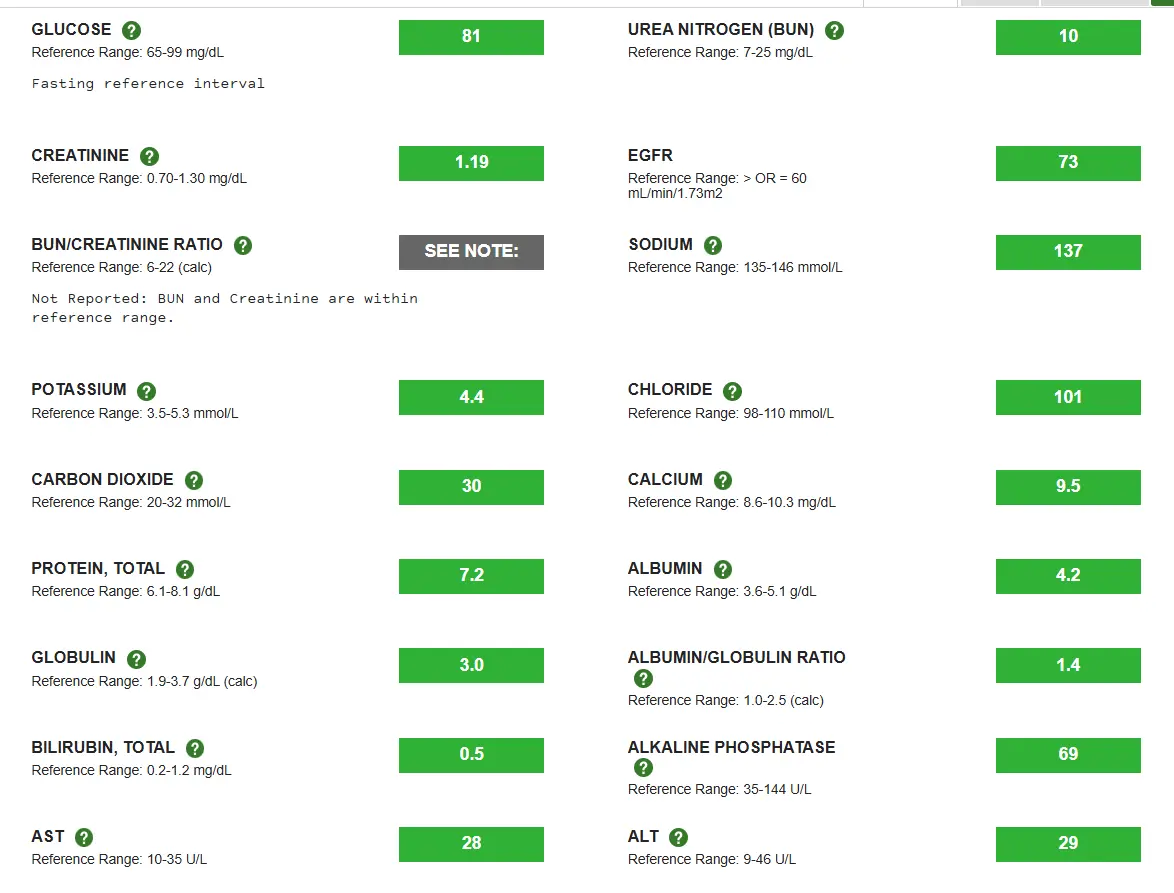
Task: Click the ALBUMIN question mark icon
Action: pyautogui.click(x=723, y=570)
